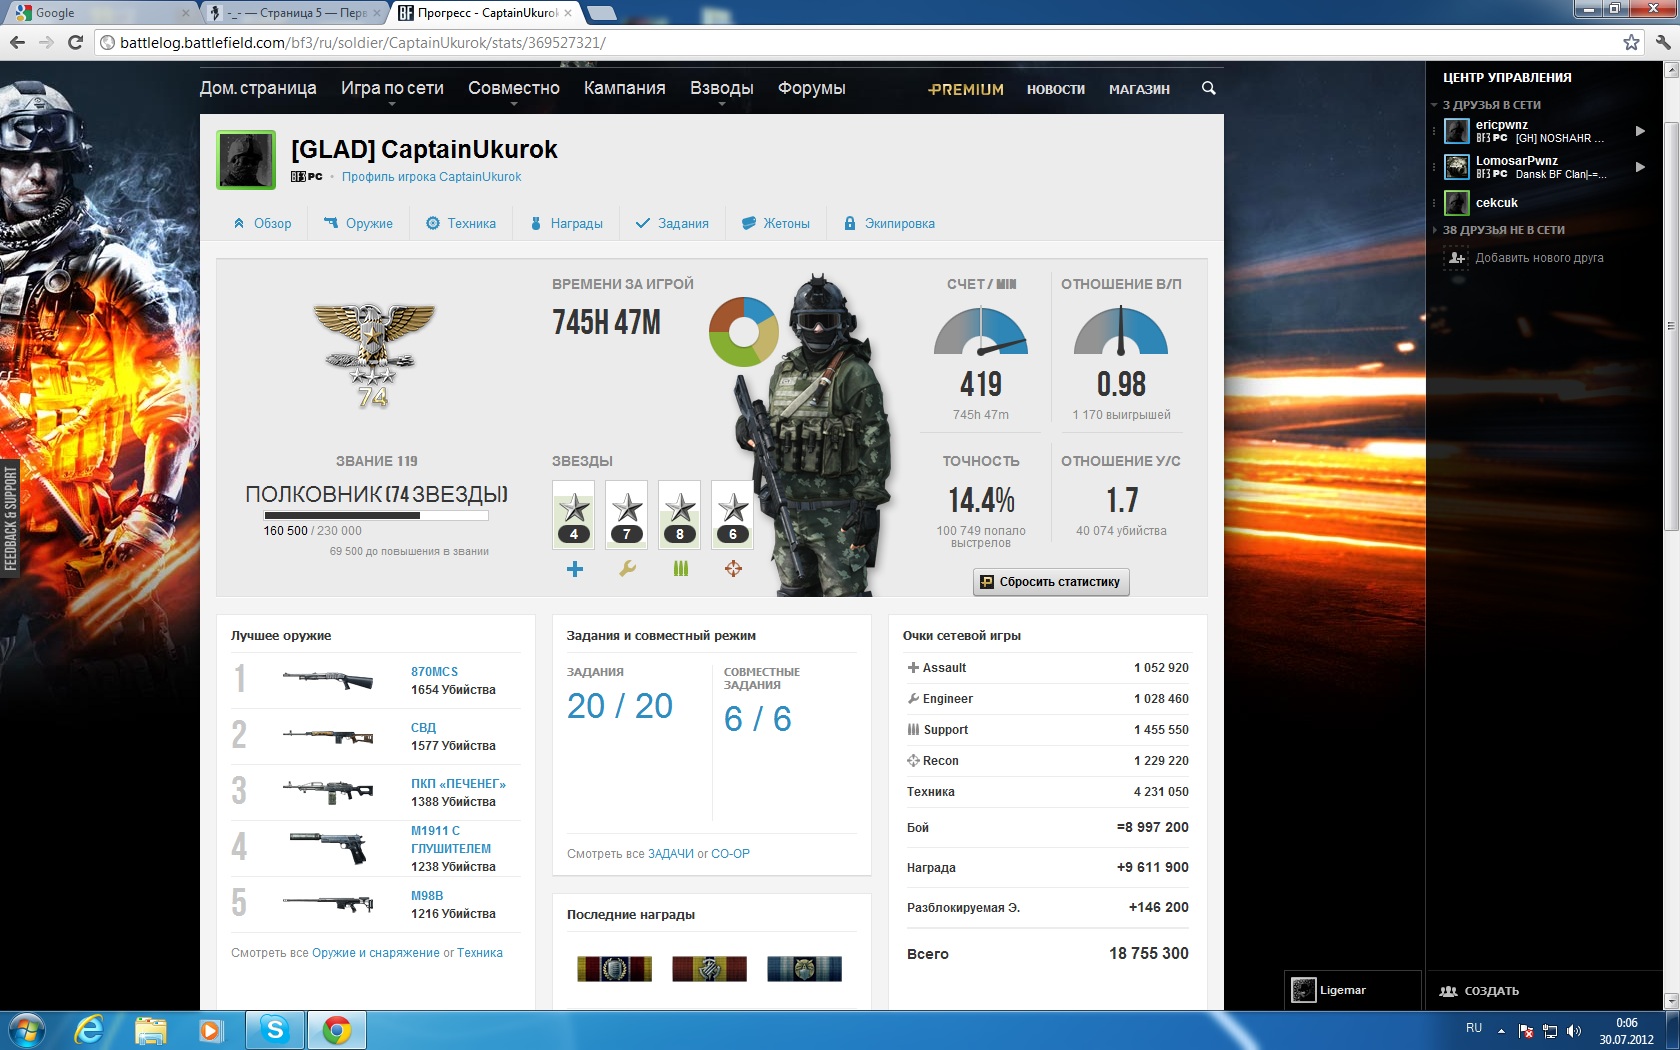Open the 870MCS weapon link
The image size is (1680, 1050).
pos(434,672)
